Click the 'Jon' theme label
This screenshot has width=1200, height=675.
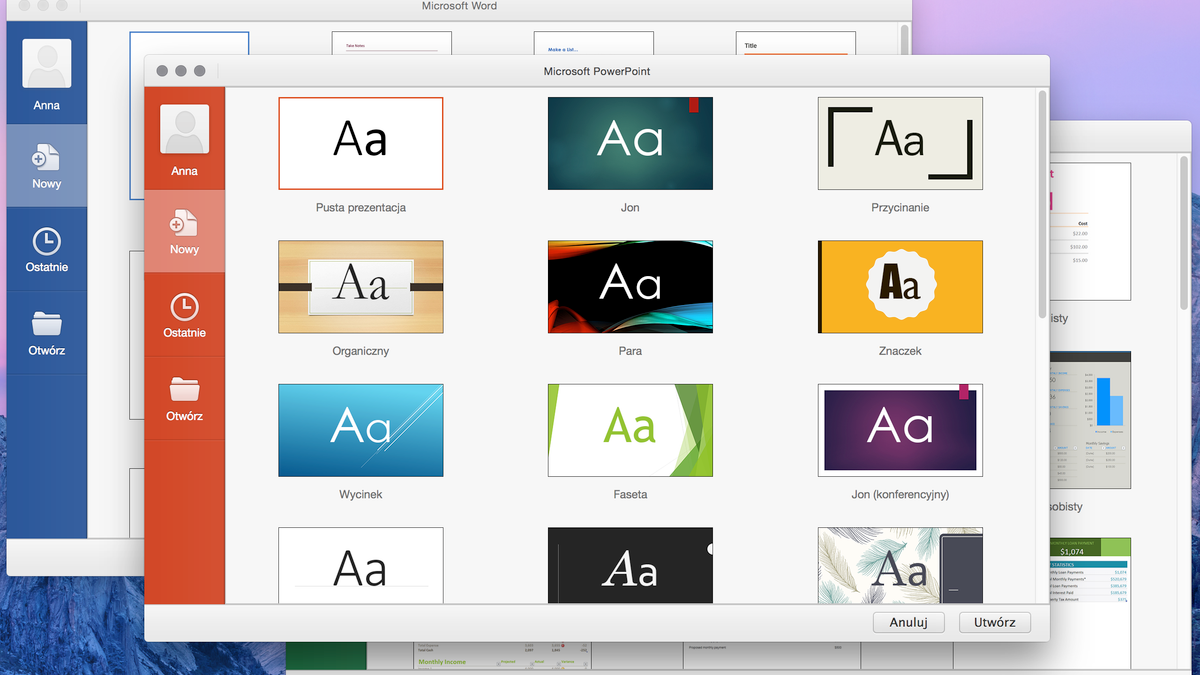pos(630,208)
